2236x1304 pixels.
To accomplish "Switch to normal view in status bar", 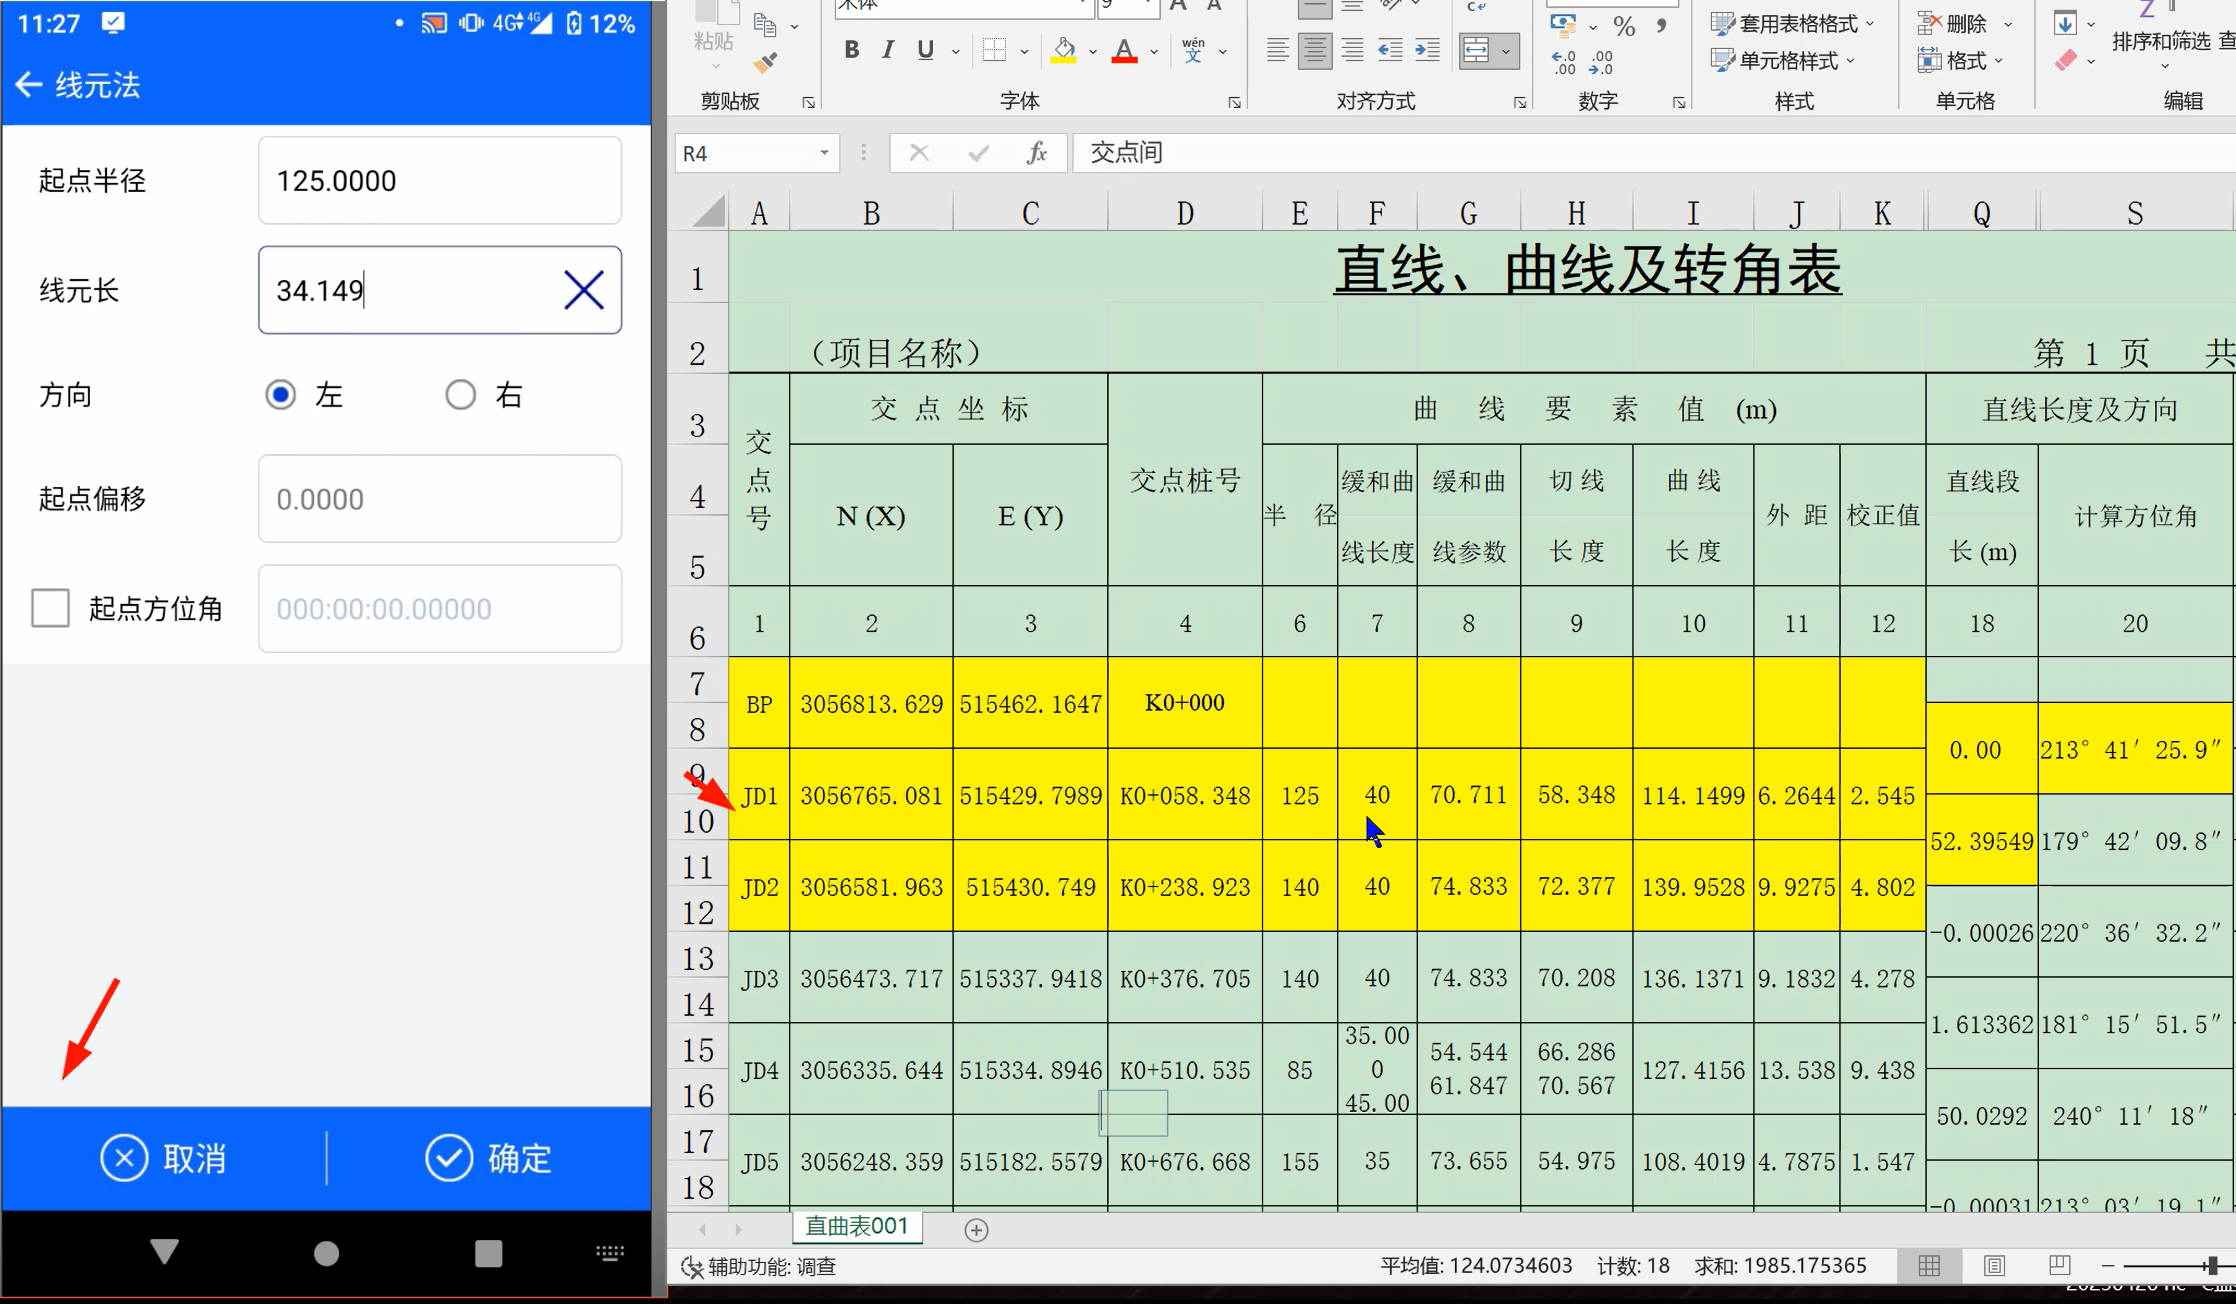I will pyautogui.click(x=1929, y=1266).
